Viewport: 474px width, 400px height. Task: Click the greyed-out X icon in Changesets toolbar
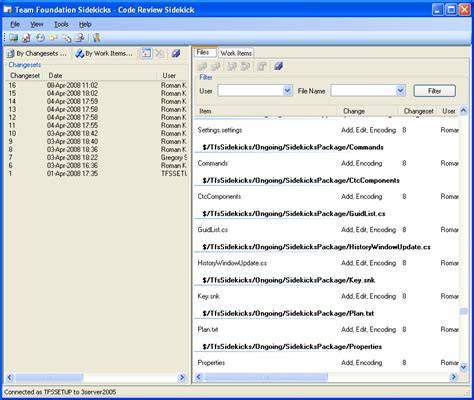160,53
